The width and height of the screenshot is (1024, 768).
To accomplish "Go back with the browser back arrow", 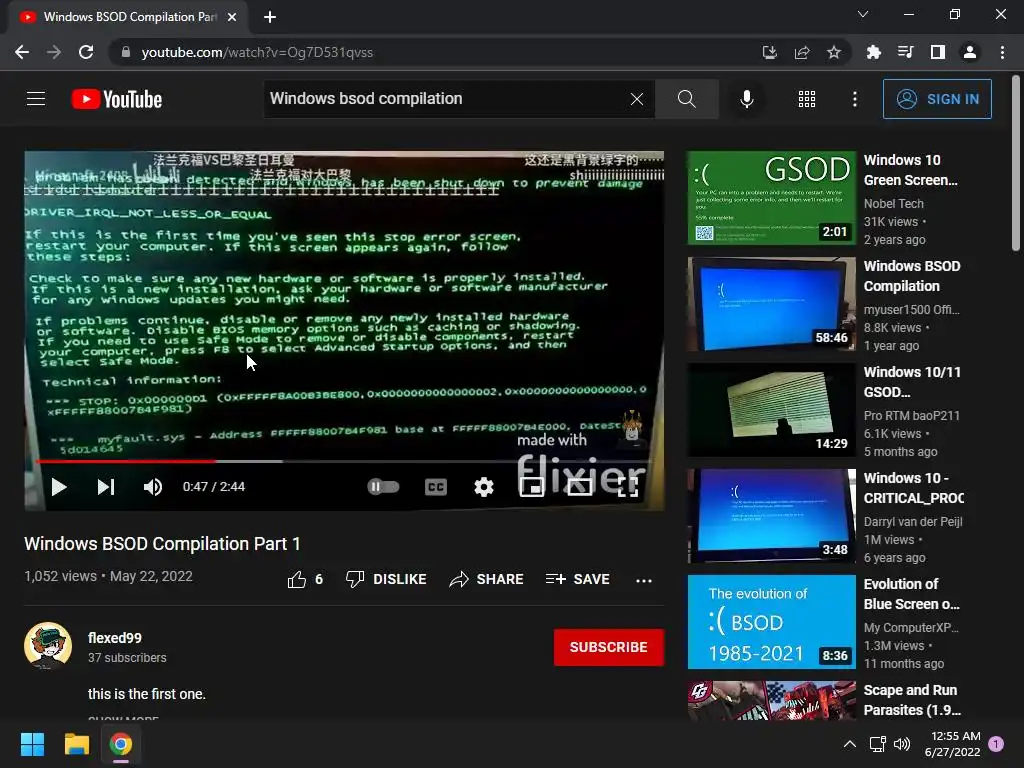I will pyautogui.click(x=22, y=52).
